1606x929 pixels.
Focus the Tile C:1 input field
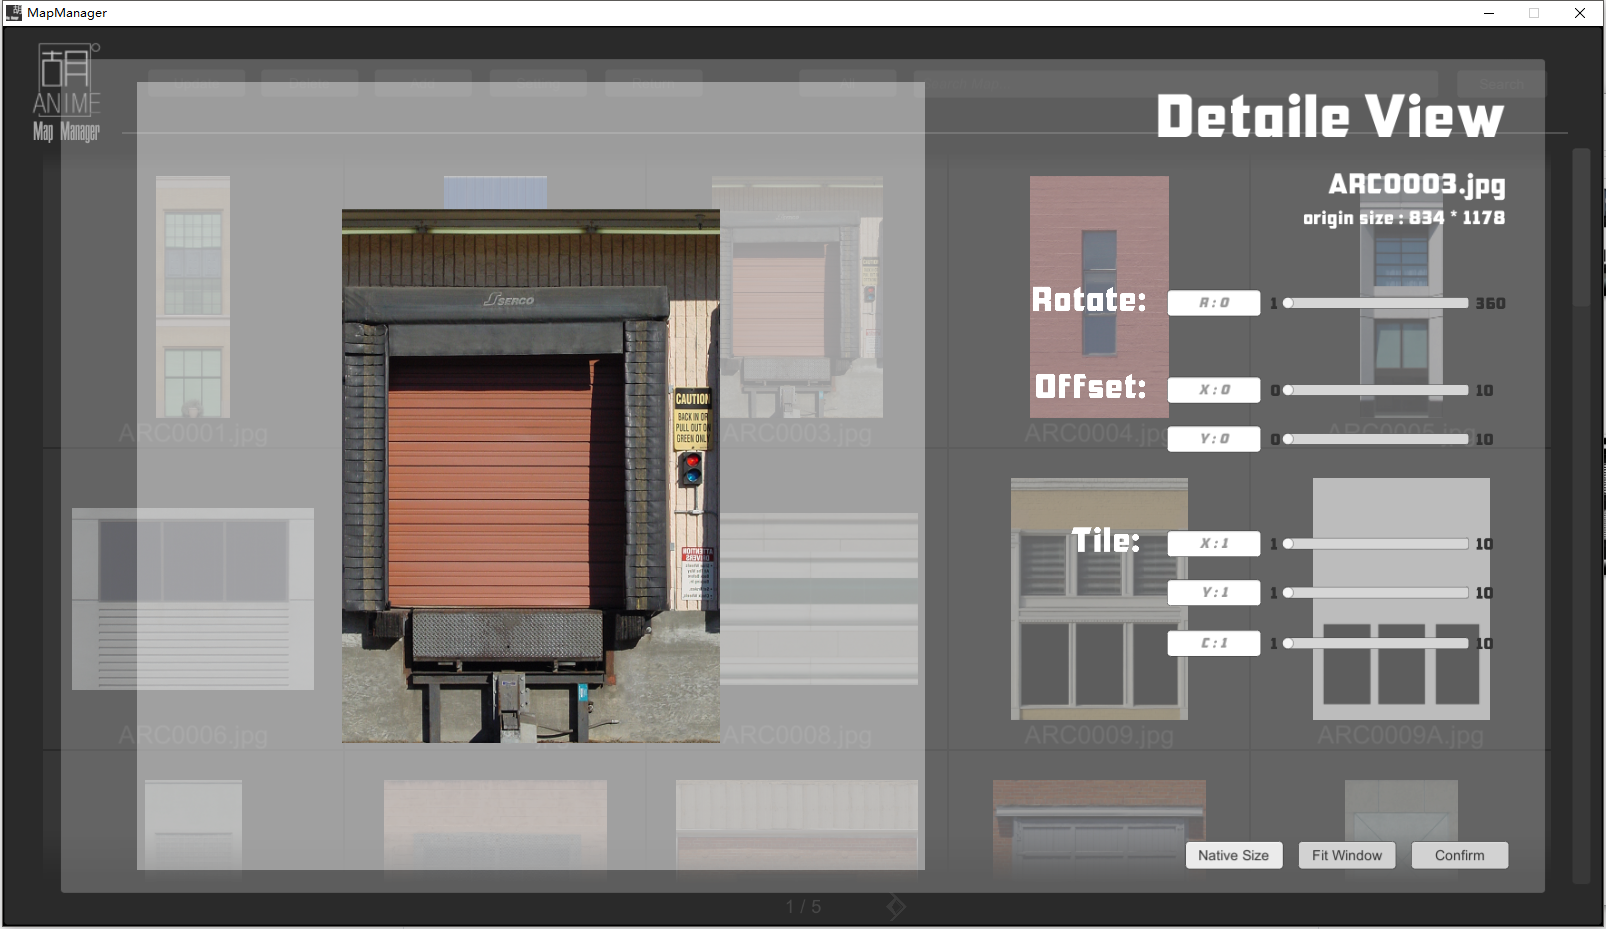[1214, 643]
